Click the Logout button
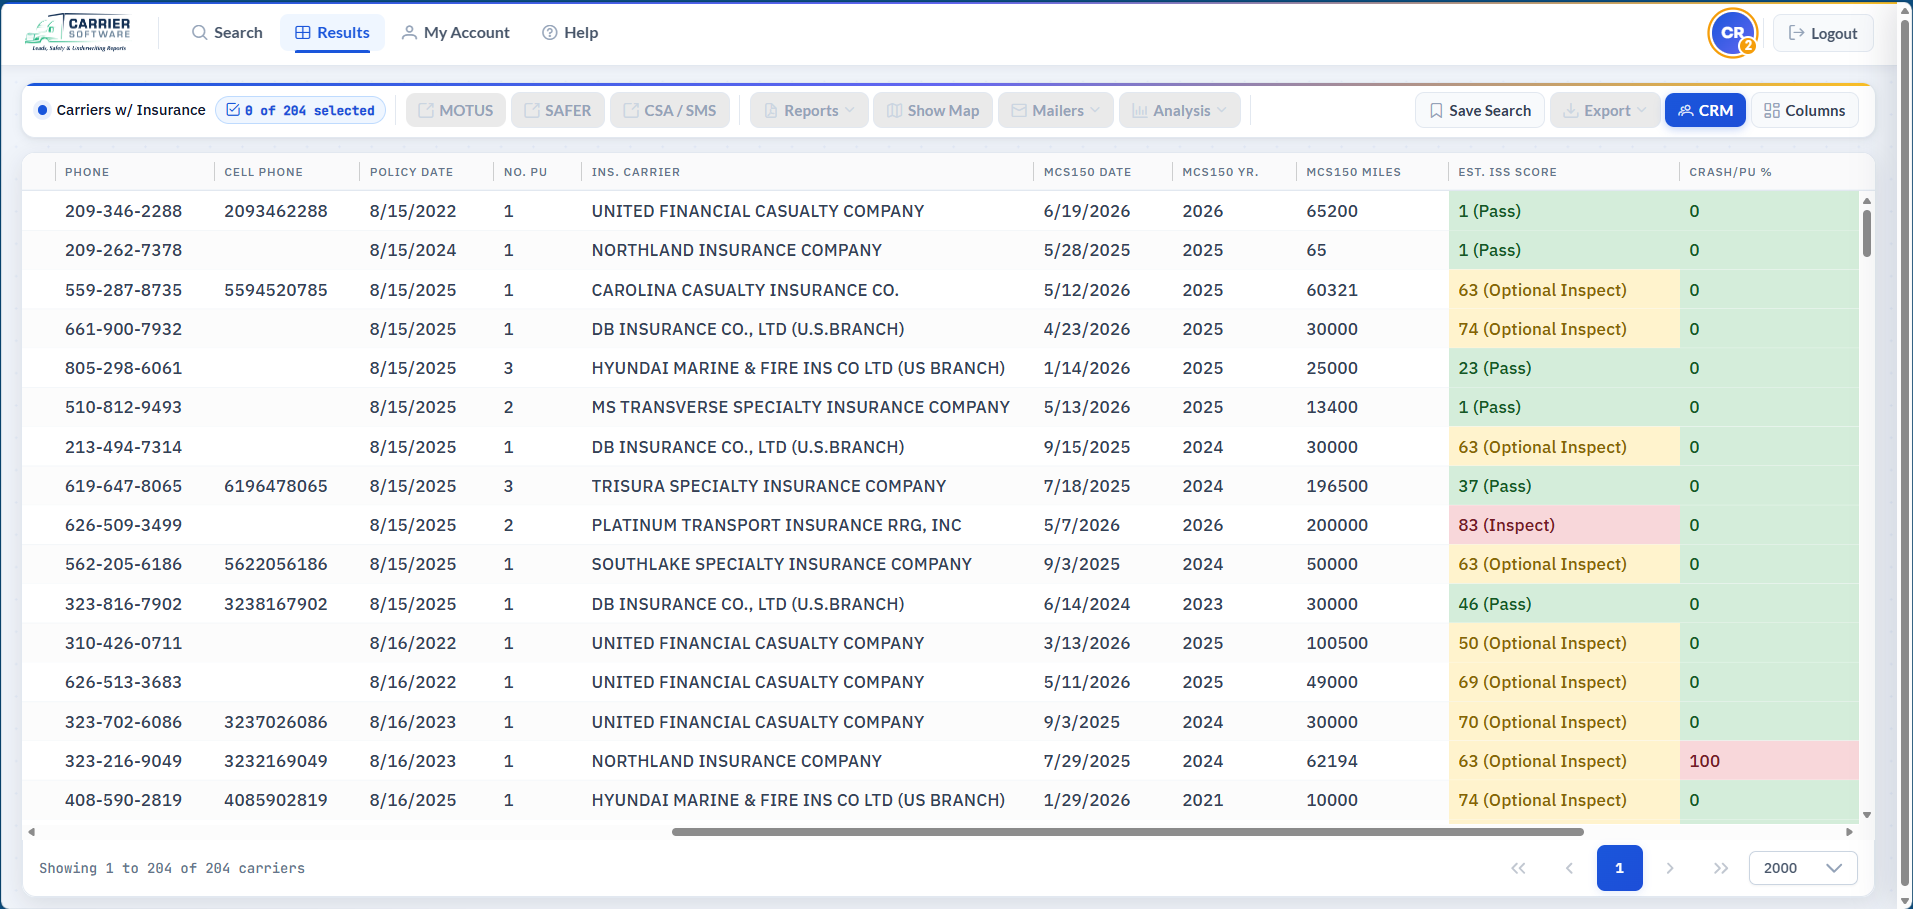 (1823, 33)
